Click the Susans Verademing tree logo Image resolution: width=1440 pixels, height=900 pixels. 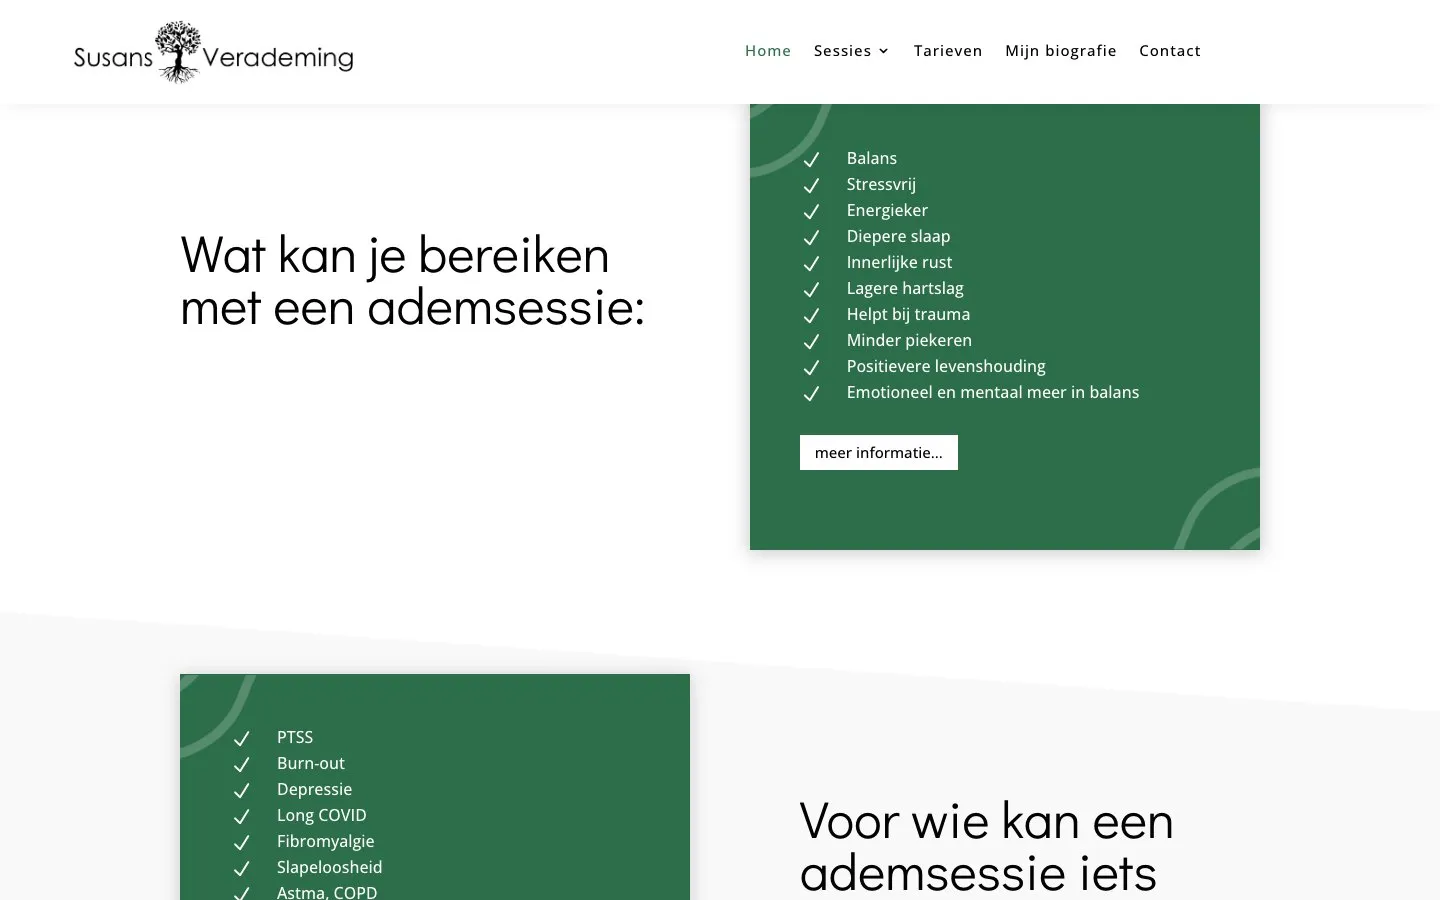[213, 52]
